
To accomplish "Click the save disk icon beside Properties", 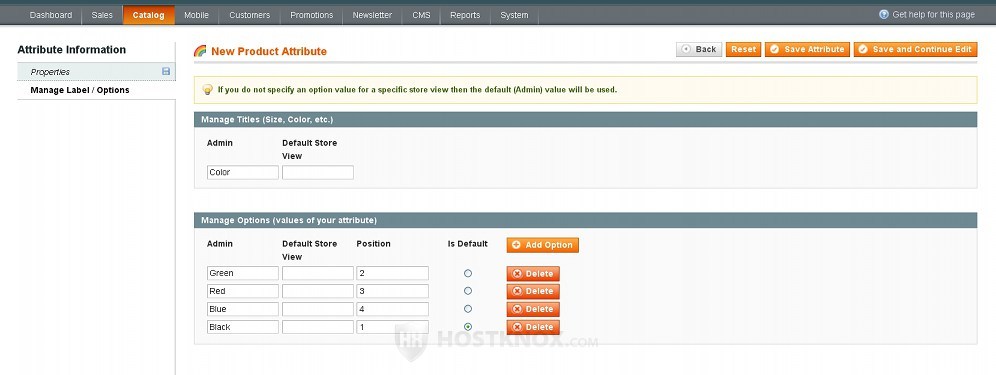I will [166, 72].
